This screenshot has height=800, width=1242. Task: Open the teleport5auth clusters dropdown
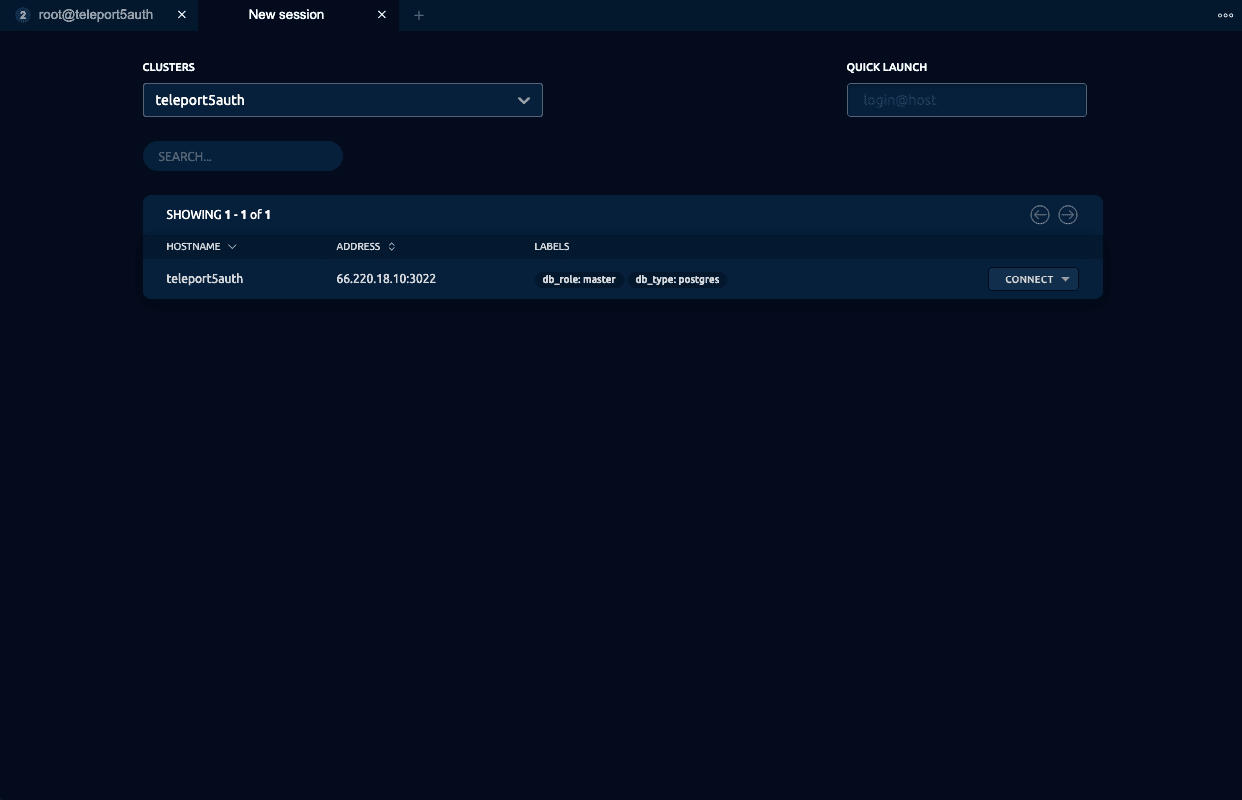(343, 100)
